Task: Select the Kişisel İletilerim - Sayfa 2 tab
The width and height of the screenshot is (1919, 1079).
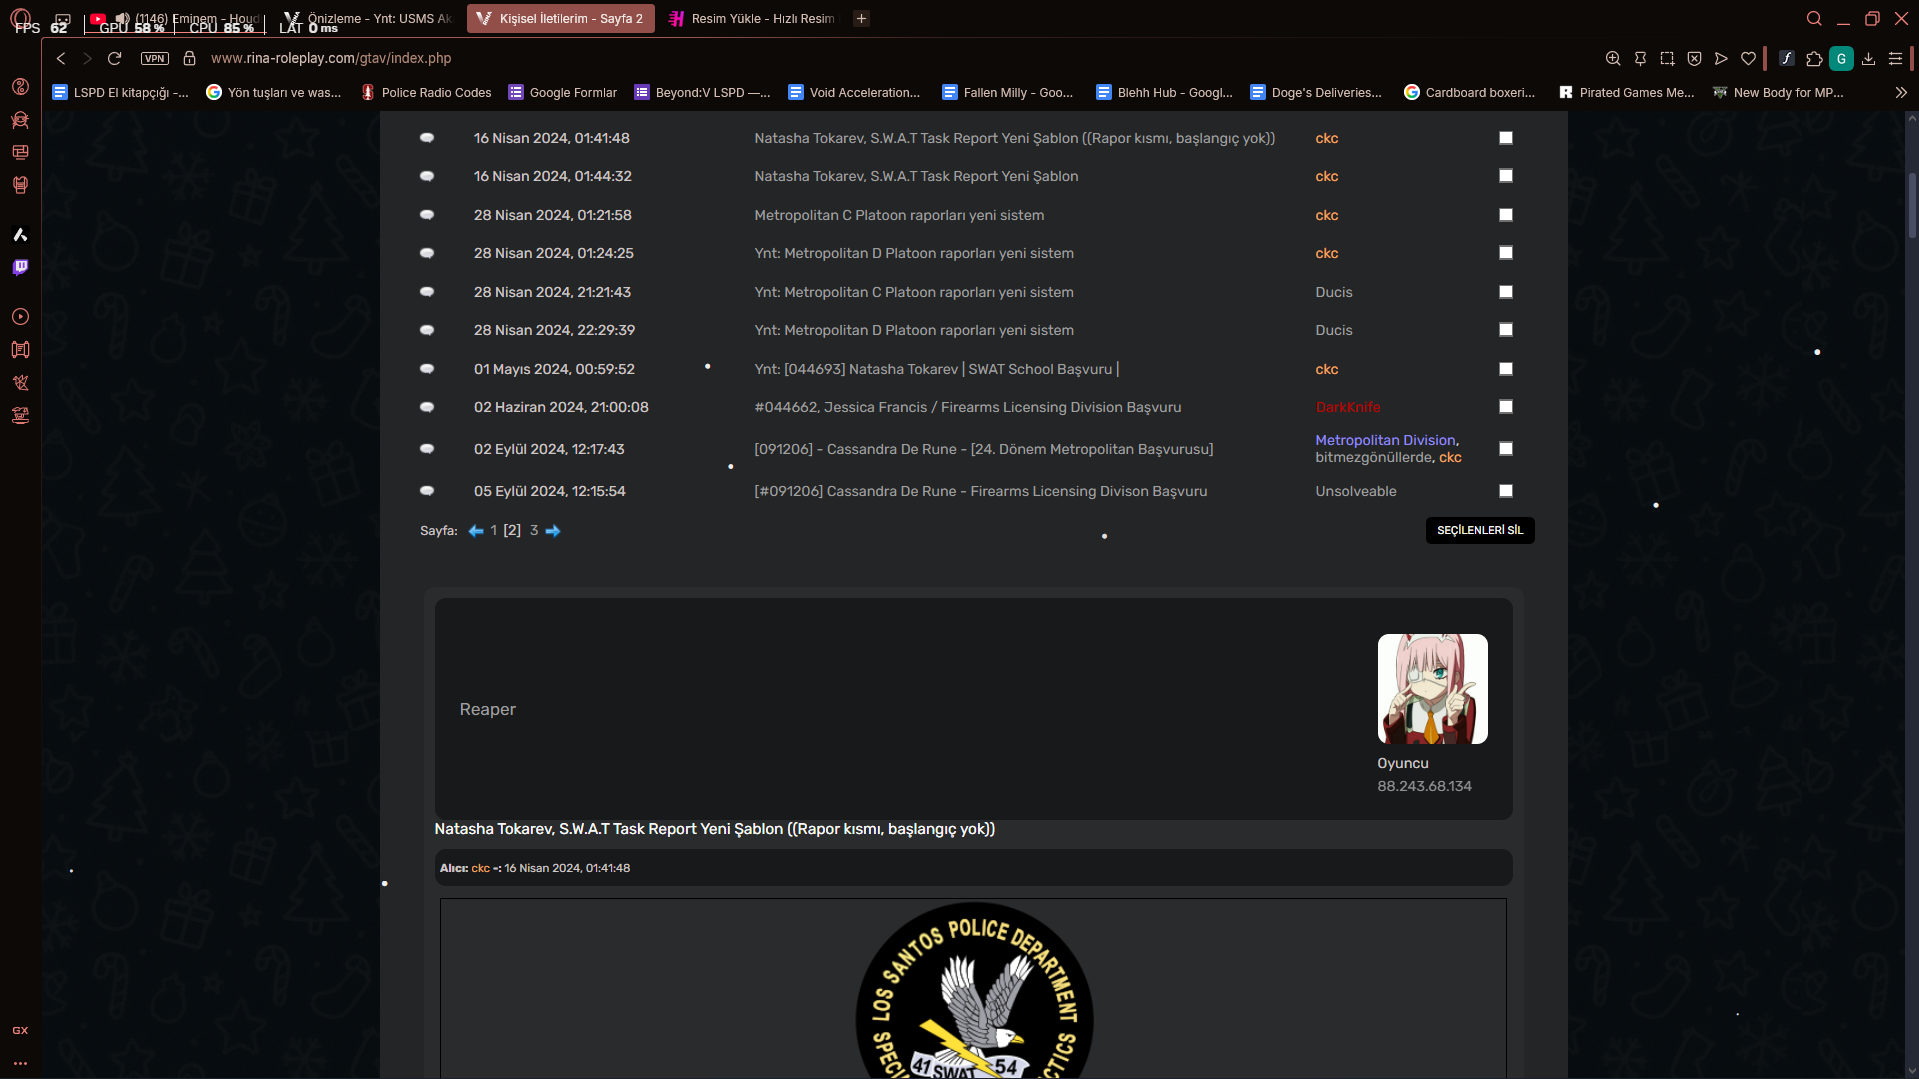Action: 561,18
